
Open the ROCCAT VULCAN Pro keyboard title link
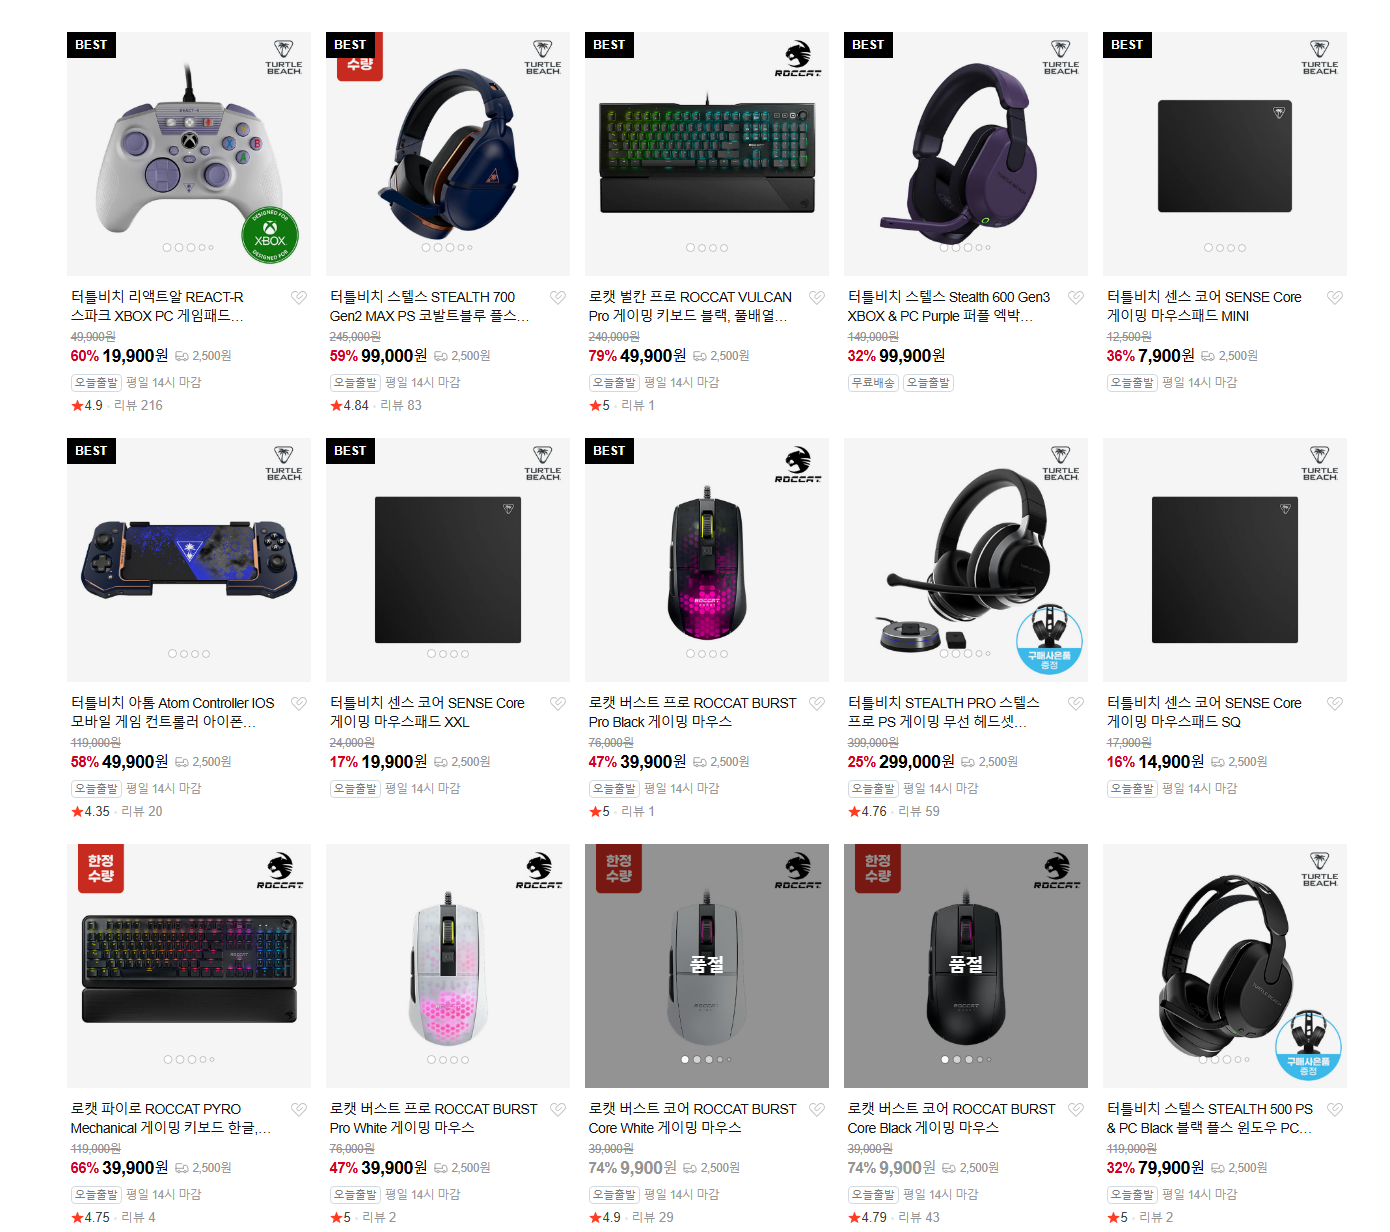tap(690, 306)
